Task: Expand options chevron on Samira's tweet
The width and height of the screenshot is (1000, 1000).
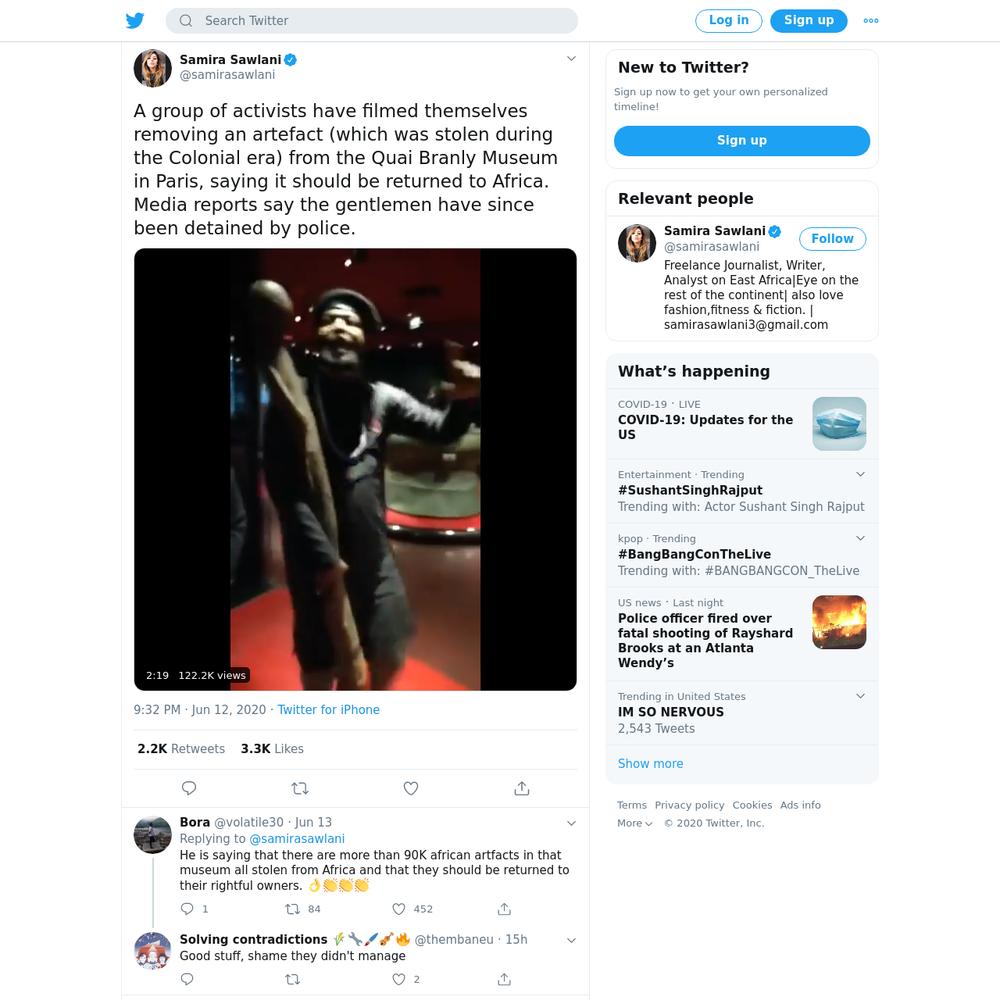Action: (571, 59)
